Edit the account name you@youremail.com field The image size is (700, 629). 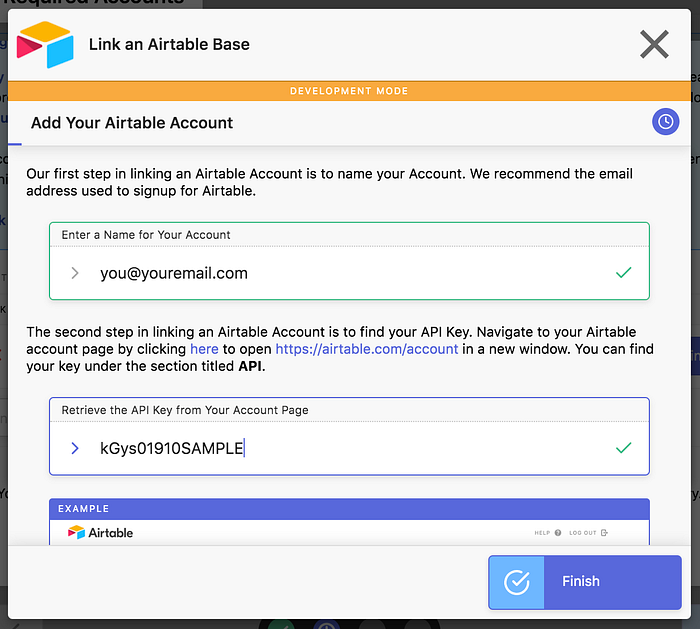[x=349, y=273]
